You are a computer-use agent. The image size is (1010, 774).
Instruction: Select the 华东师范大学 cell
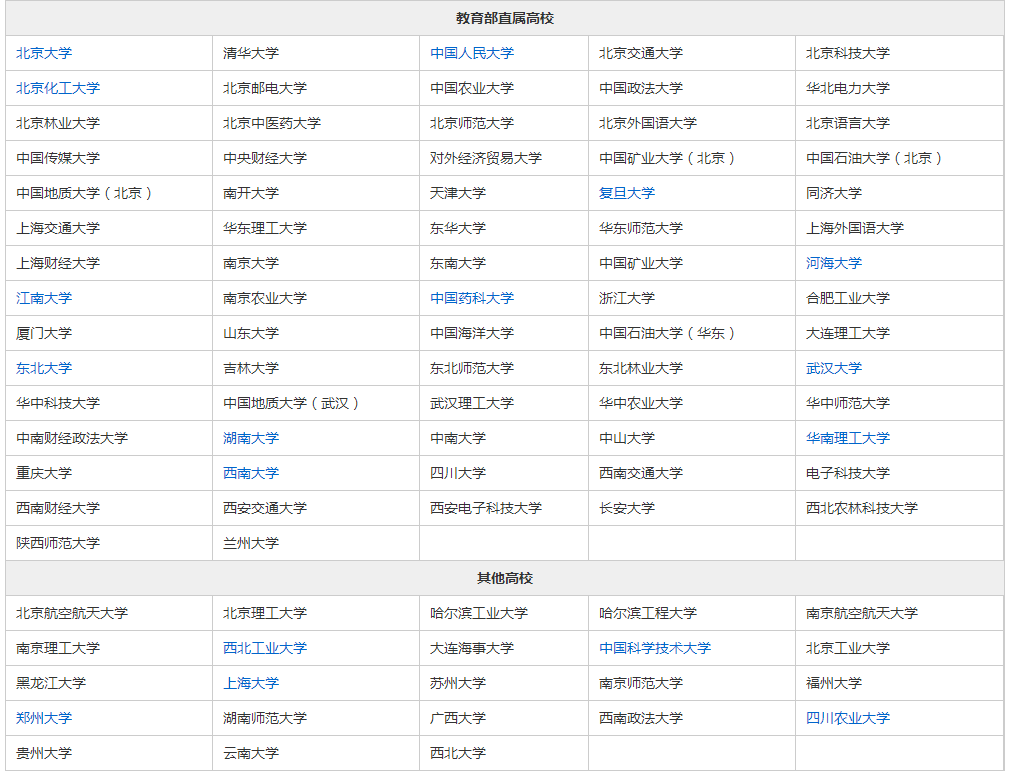click(x=692, y=228)
